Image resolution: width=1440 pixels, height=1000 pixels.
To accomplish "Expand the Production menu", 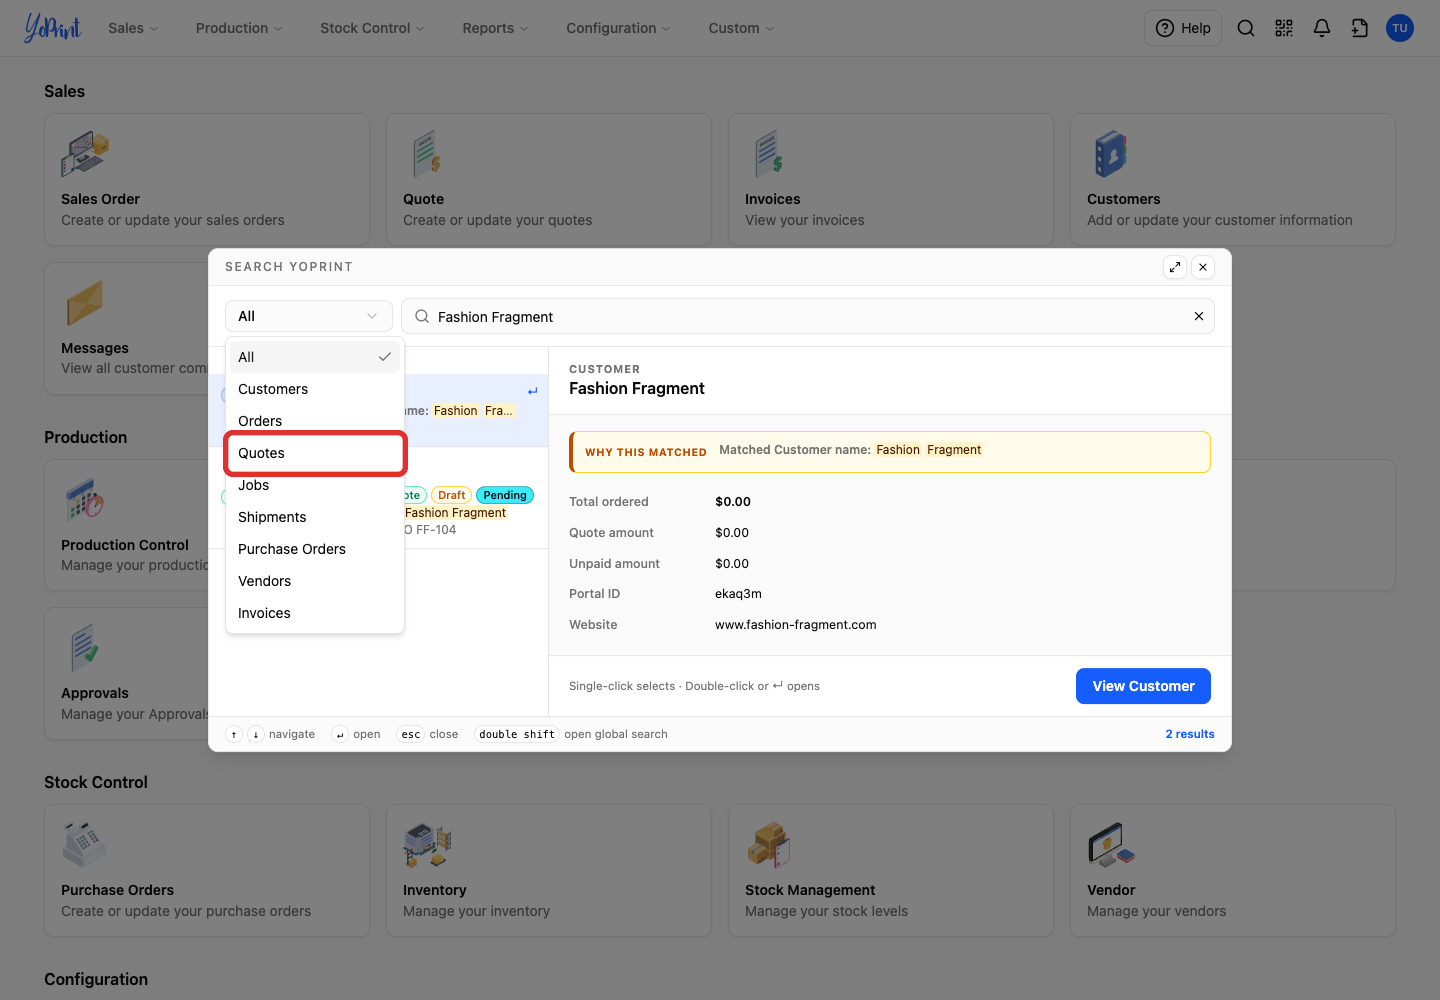I will (239, 28).
